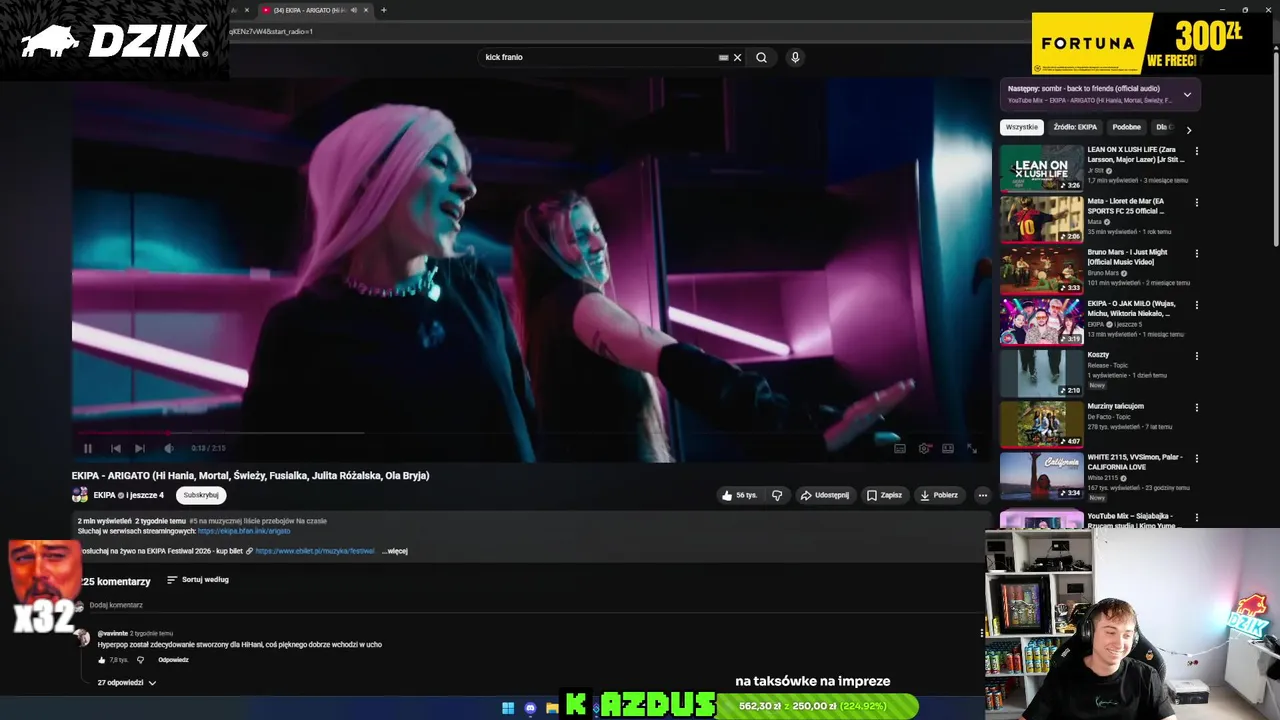Like the @vavinnte comment

[102, 660]
